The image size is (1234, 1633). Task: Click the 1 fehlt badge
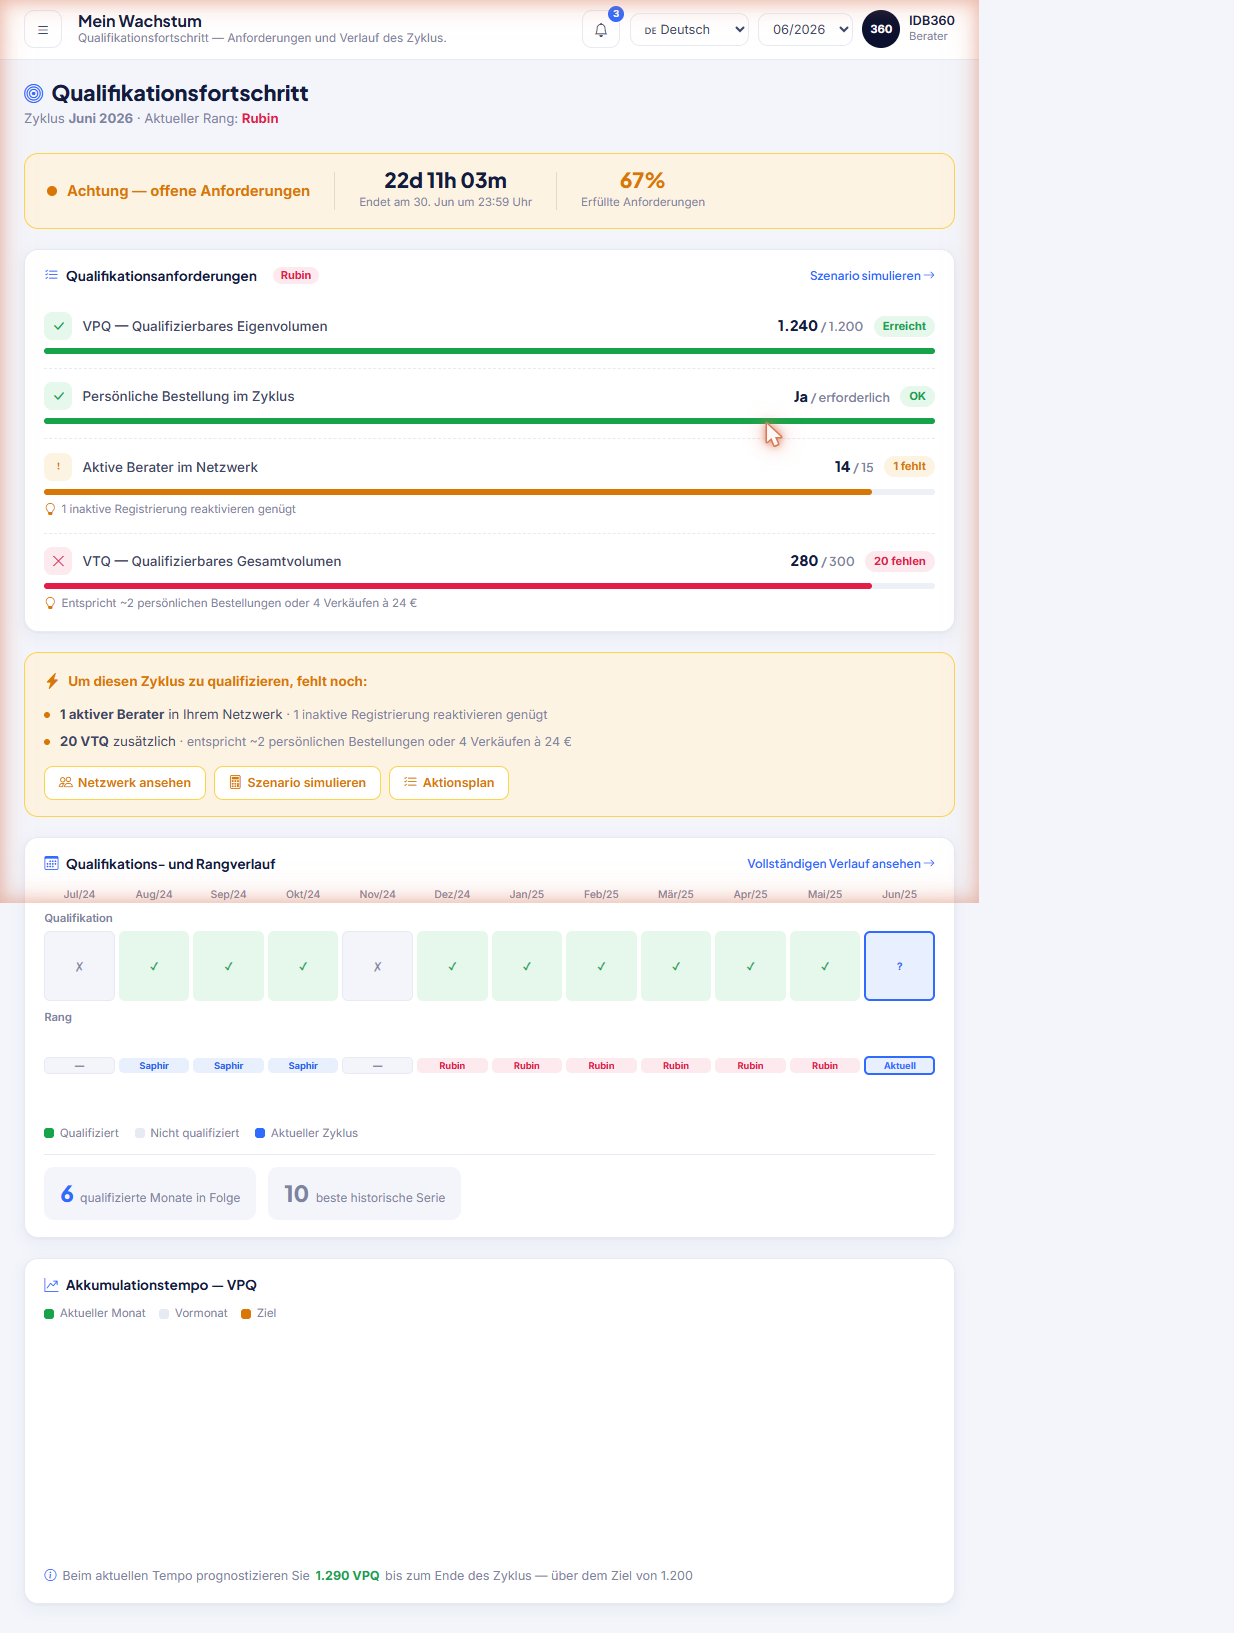(x=909, y=466)
